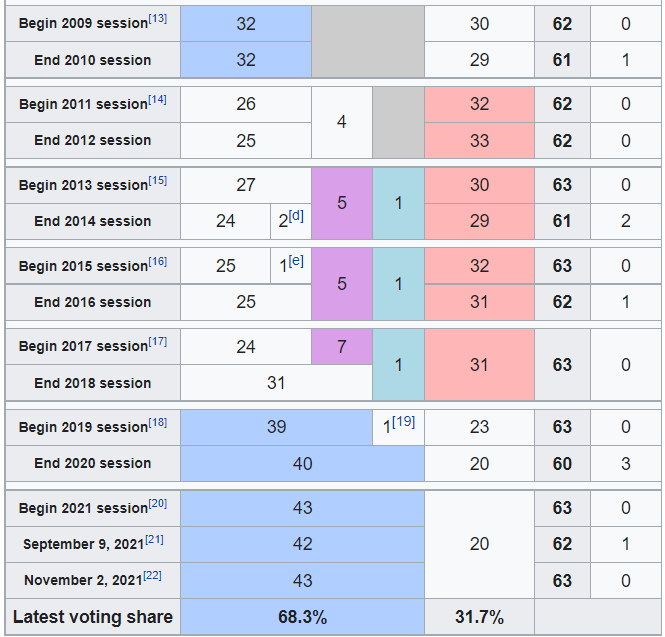Open citation [16] beside Begin 2015 session
Screen dimensions: 665x637
pyautogui.click(x=158, y=262)
